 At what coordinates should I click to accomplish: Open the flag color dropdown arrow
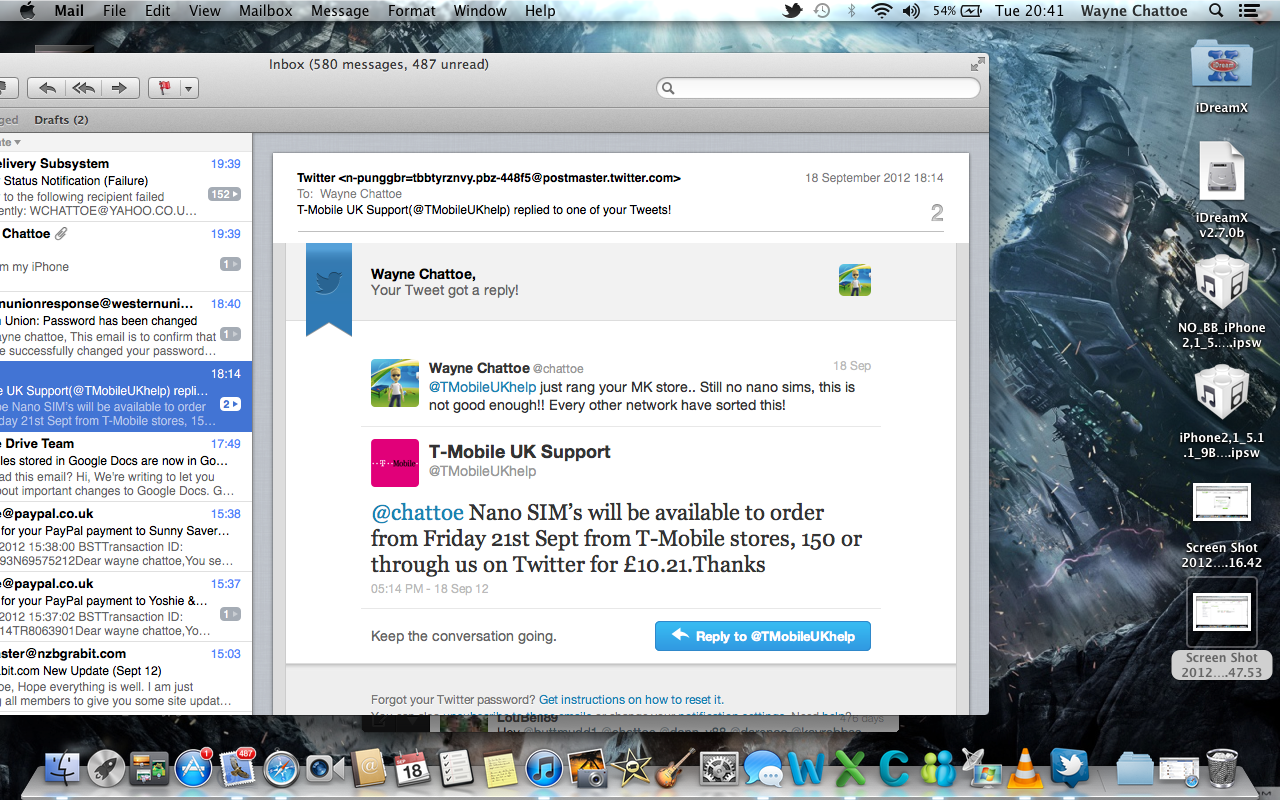click(188, 88)
